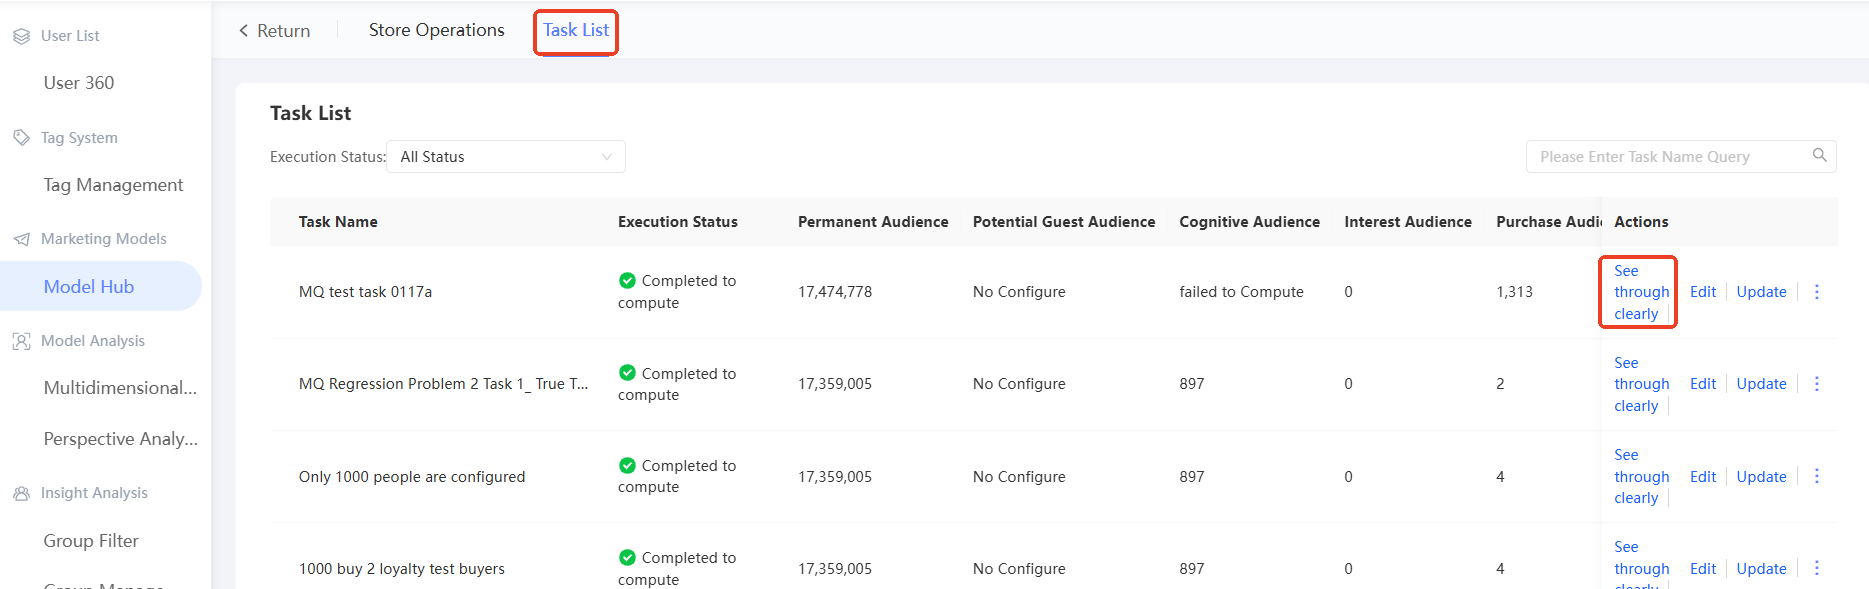Open Model Hub in the sidebar

[x=89, y=287]
